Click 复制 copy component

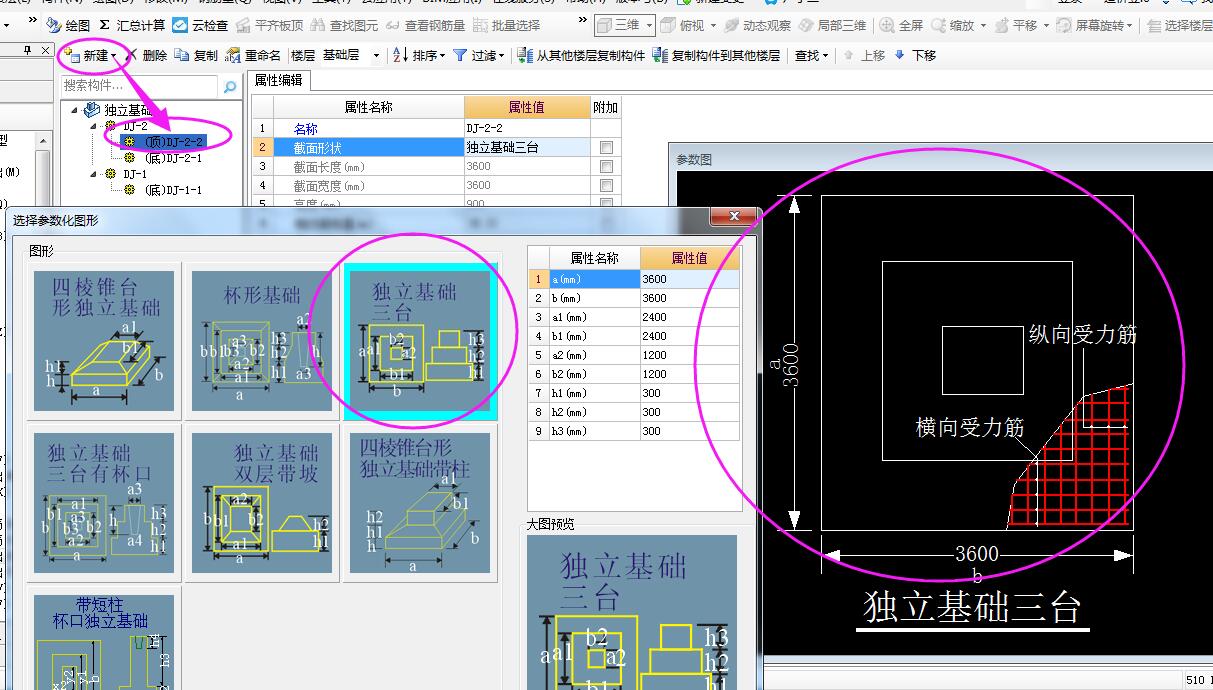click(x=196, y=56)
